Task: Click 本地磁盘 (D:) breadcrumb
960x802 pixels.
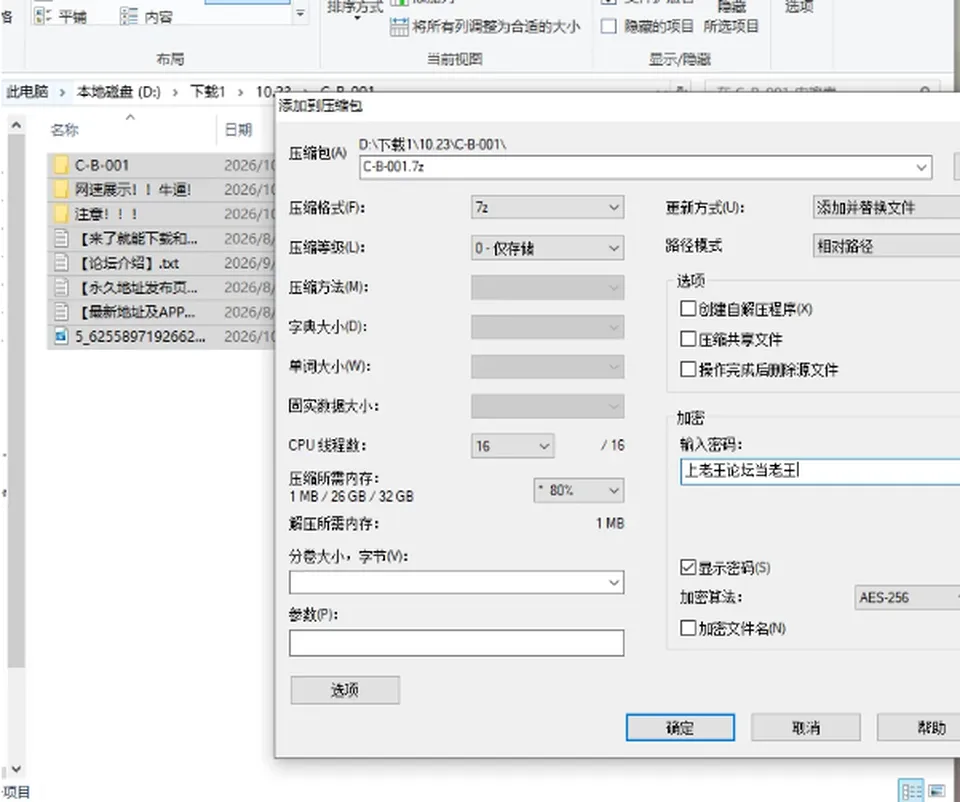Action: coord(119,92)
